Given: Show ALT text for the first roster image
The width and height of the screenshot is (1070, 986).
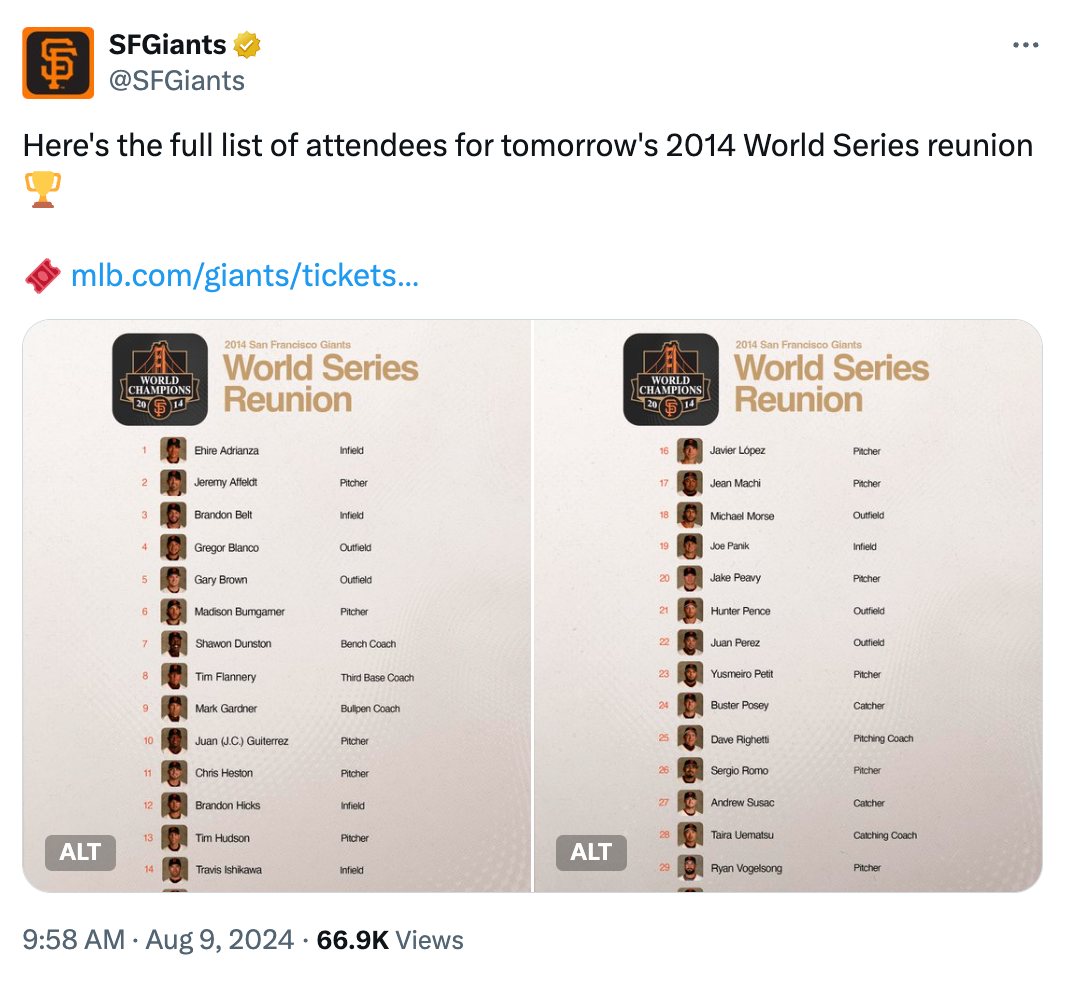Looking at the screenshot, I should pyautogui.click(x=80, y=851).
